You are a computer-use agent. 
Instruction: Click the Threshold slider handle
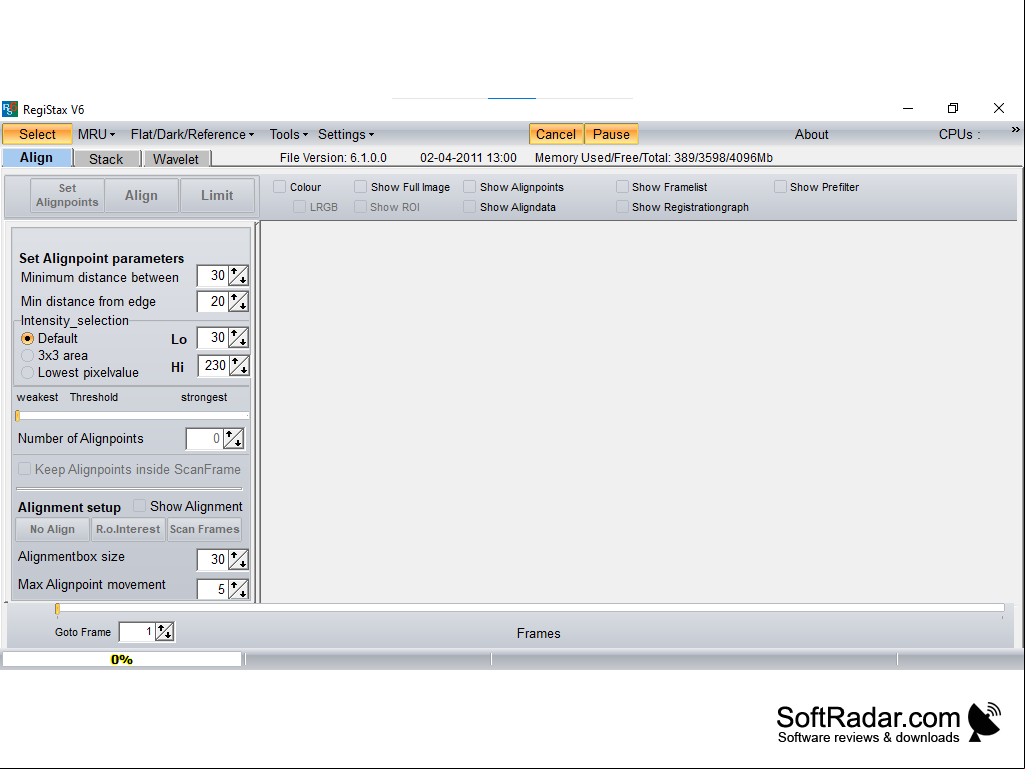pyautogui.click(x=18, y=415)
